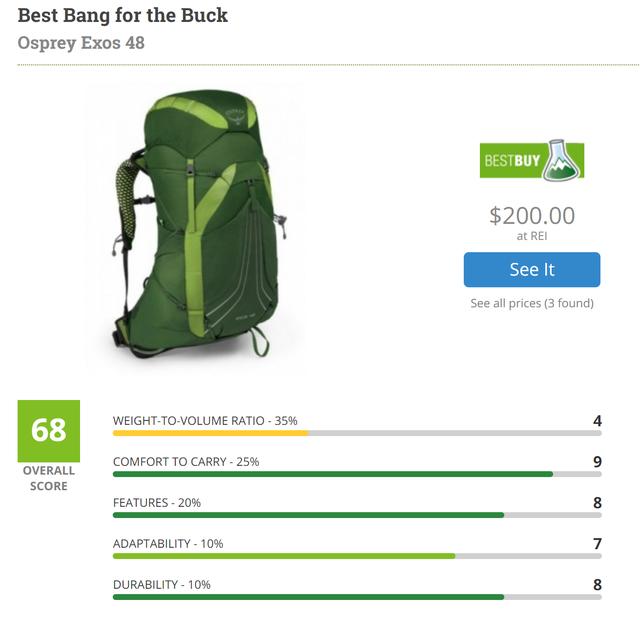Click the $200.00 price text
The height and width of the screenshot is (619, 640).
[532, 215]
